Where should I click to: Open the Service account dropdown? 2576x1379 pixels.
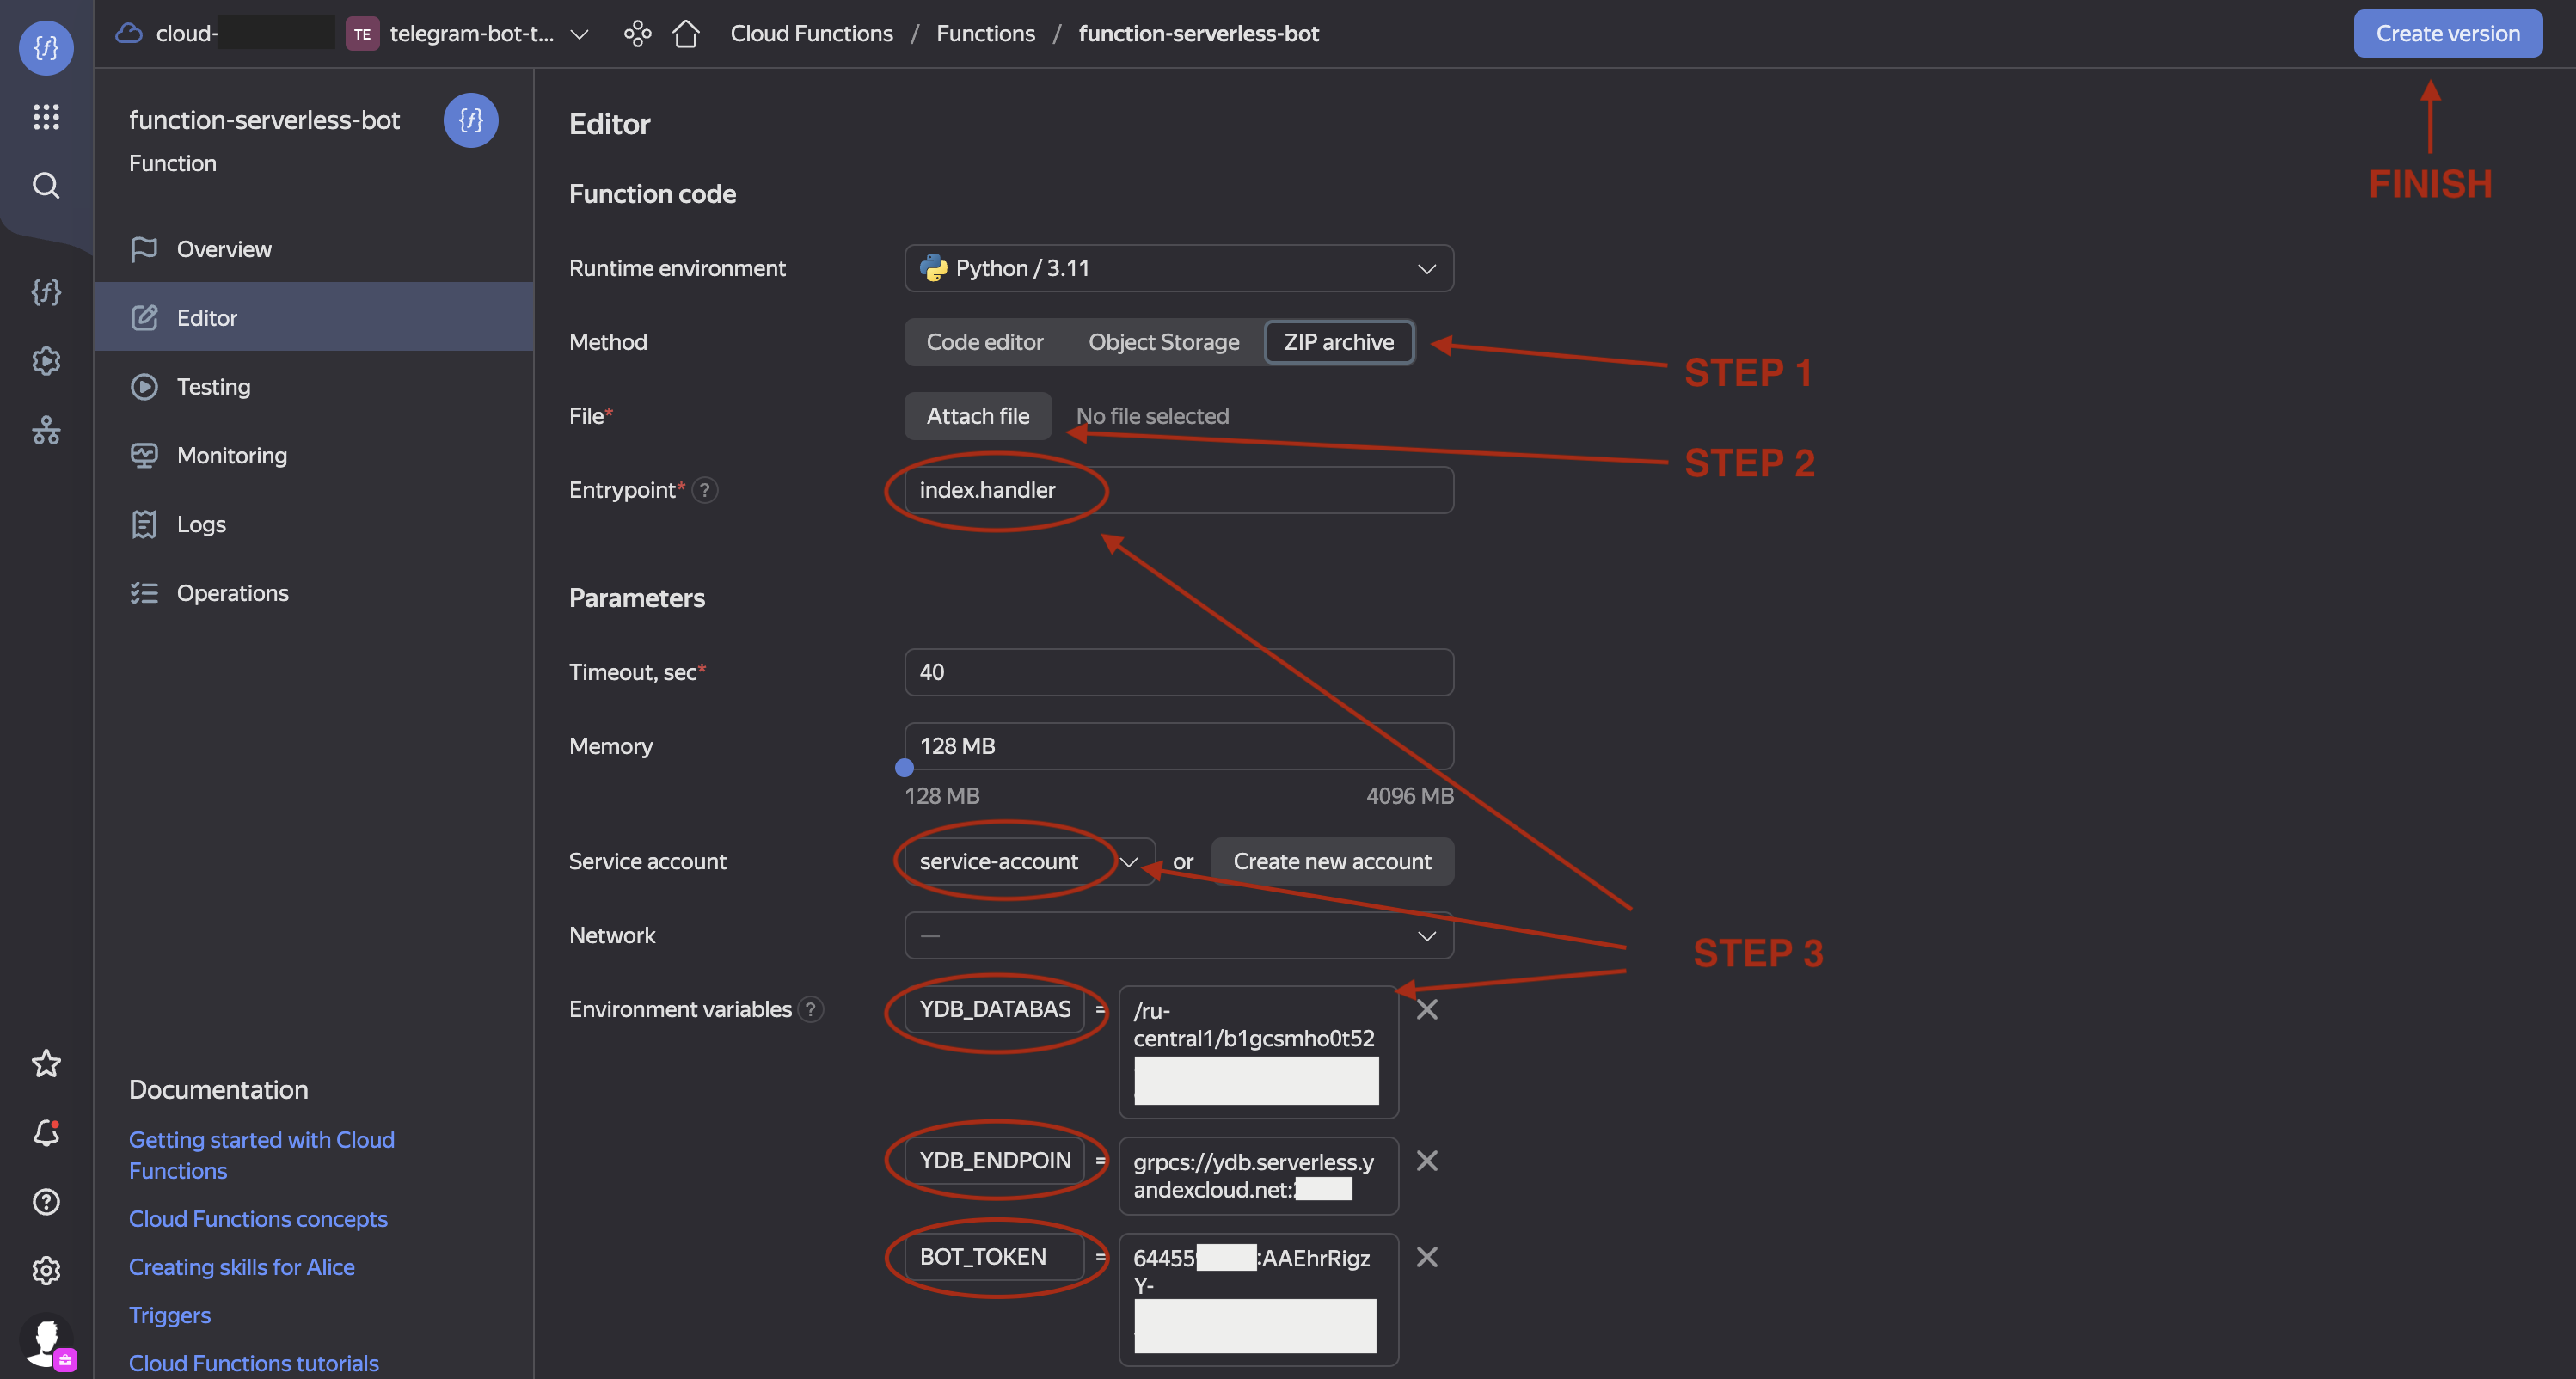pos(1028,861)
